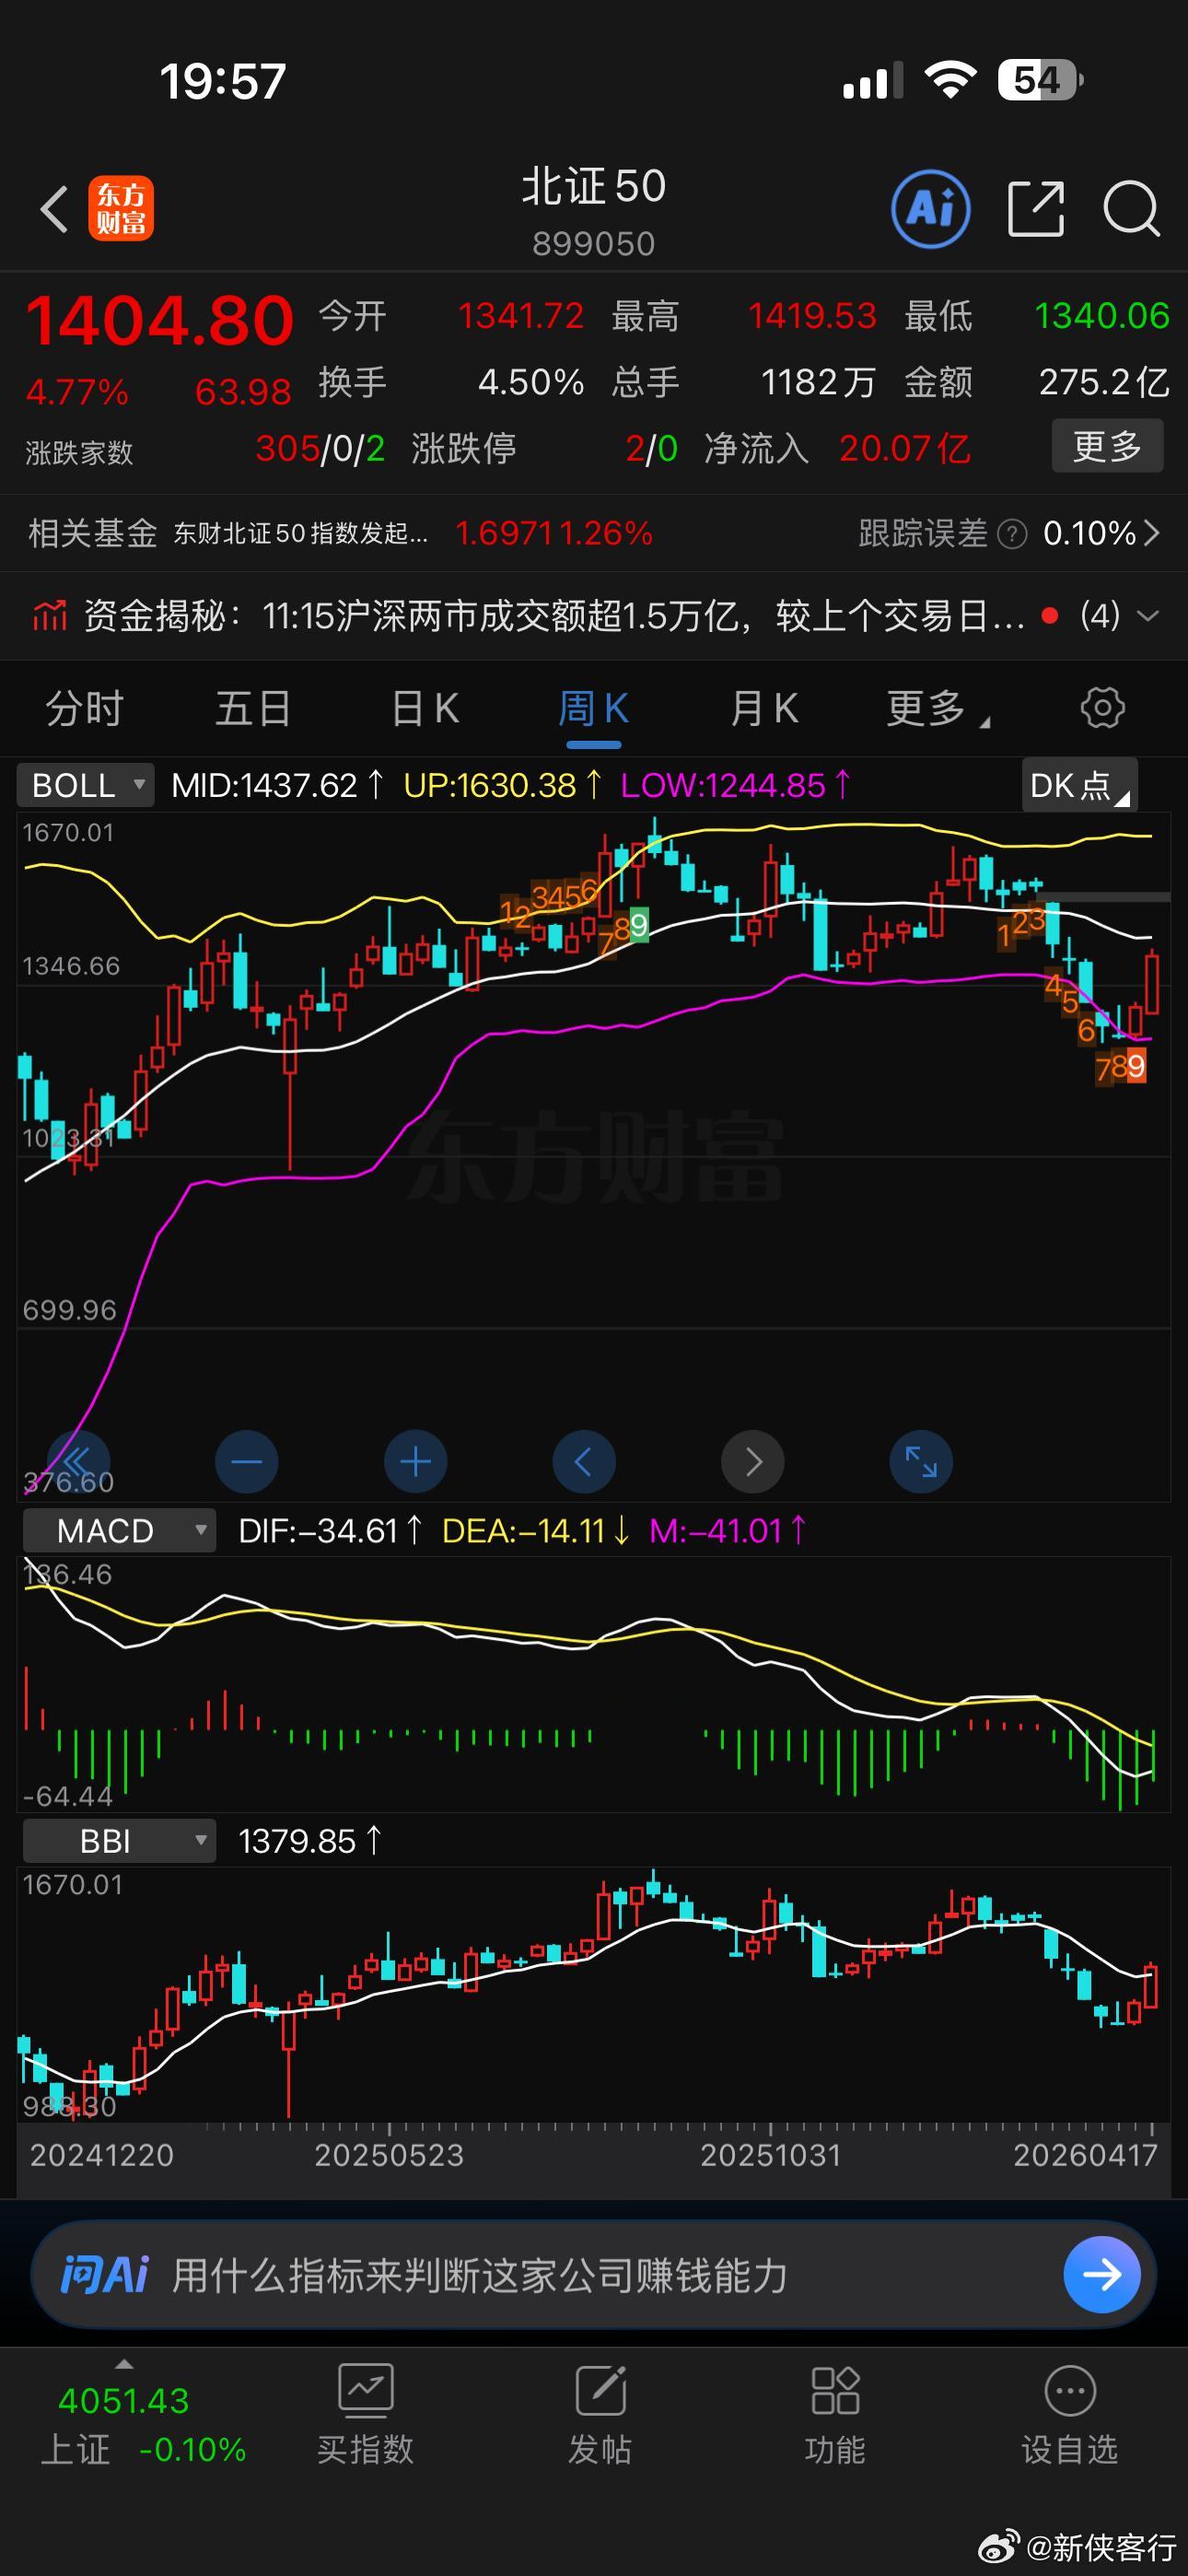Open the MACD indicator dropdown
Screen dimensions: 1188x2576
[x=119, y=1530]
